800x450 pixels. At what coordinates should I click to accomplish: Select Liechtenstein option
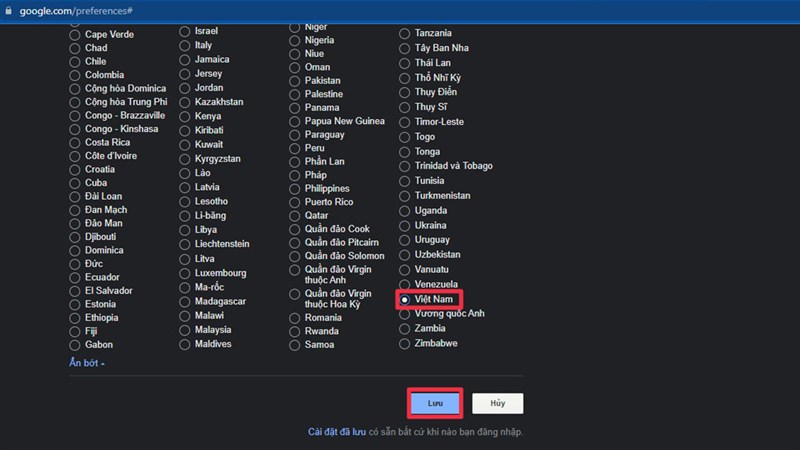185,244
